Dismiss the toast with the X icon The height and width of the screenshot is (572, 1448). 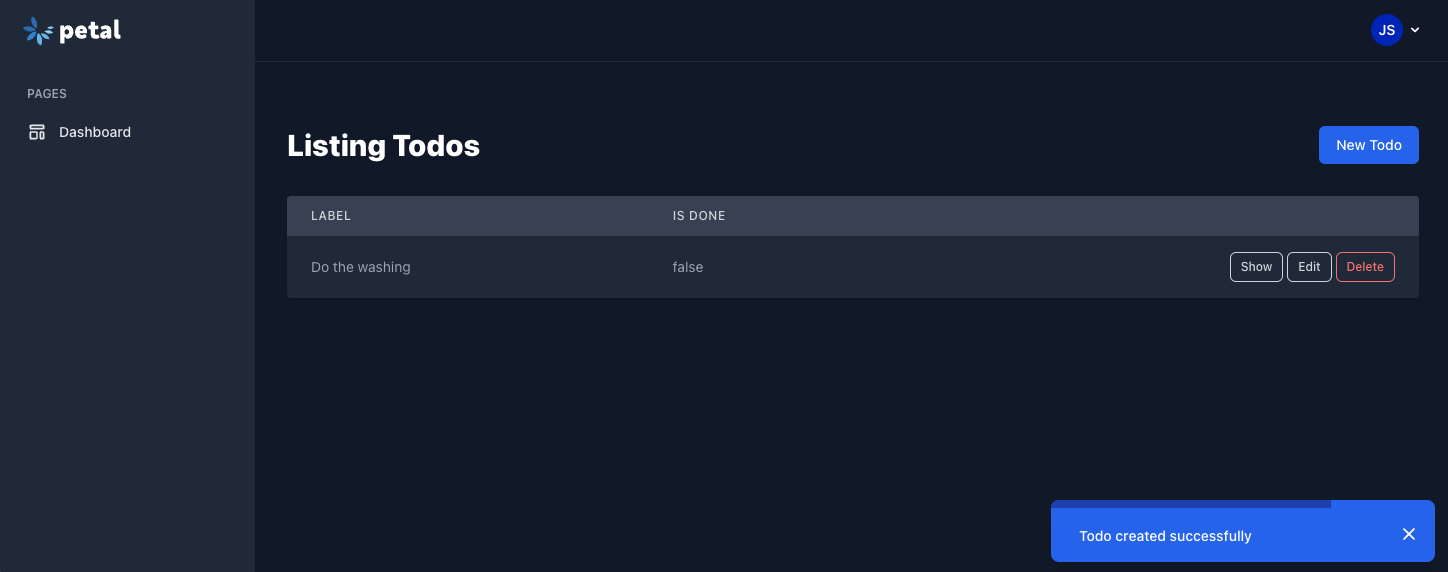1409,534
